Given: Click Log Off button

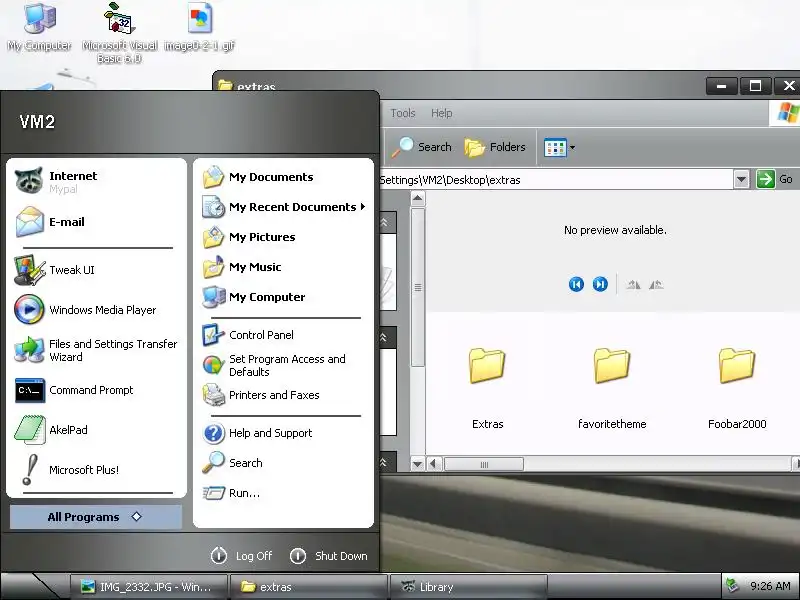Looking at the screenshot, I should click(241, 556).
